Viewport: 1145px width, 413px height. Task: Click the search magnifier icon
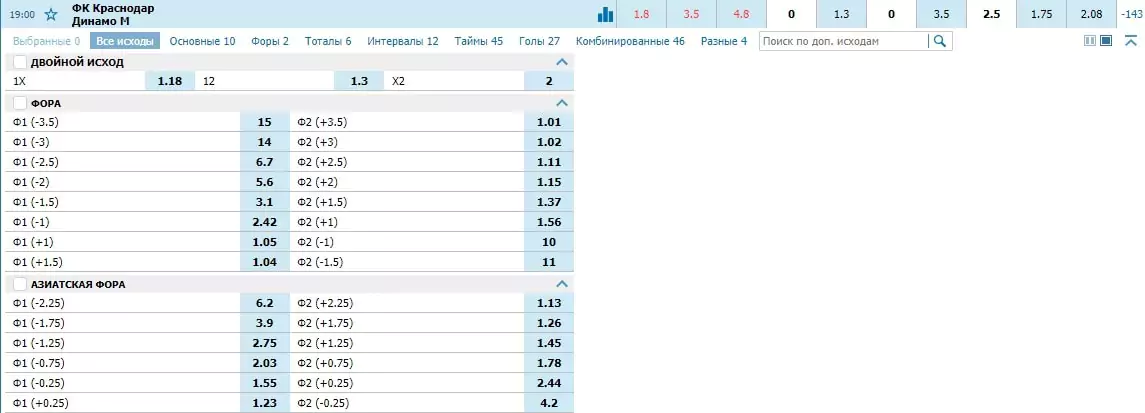tap(941, 41)
